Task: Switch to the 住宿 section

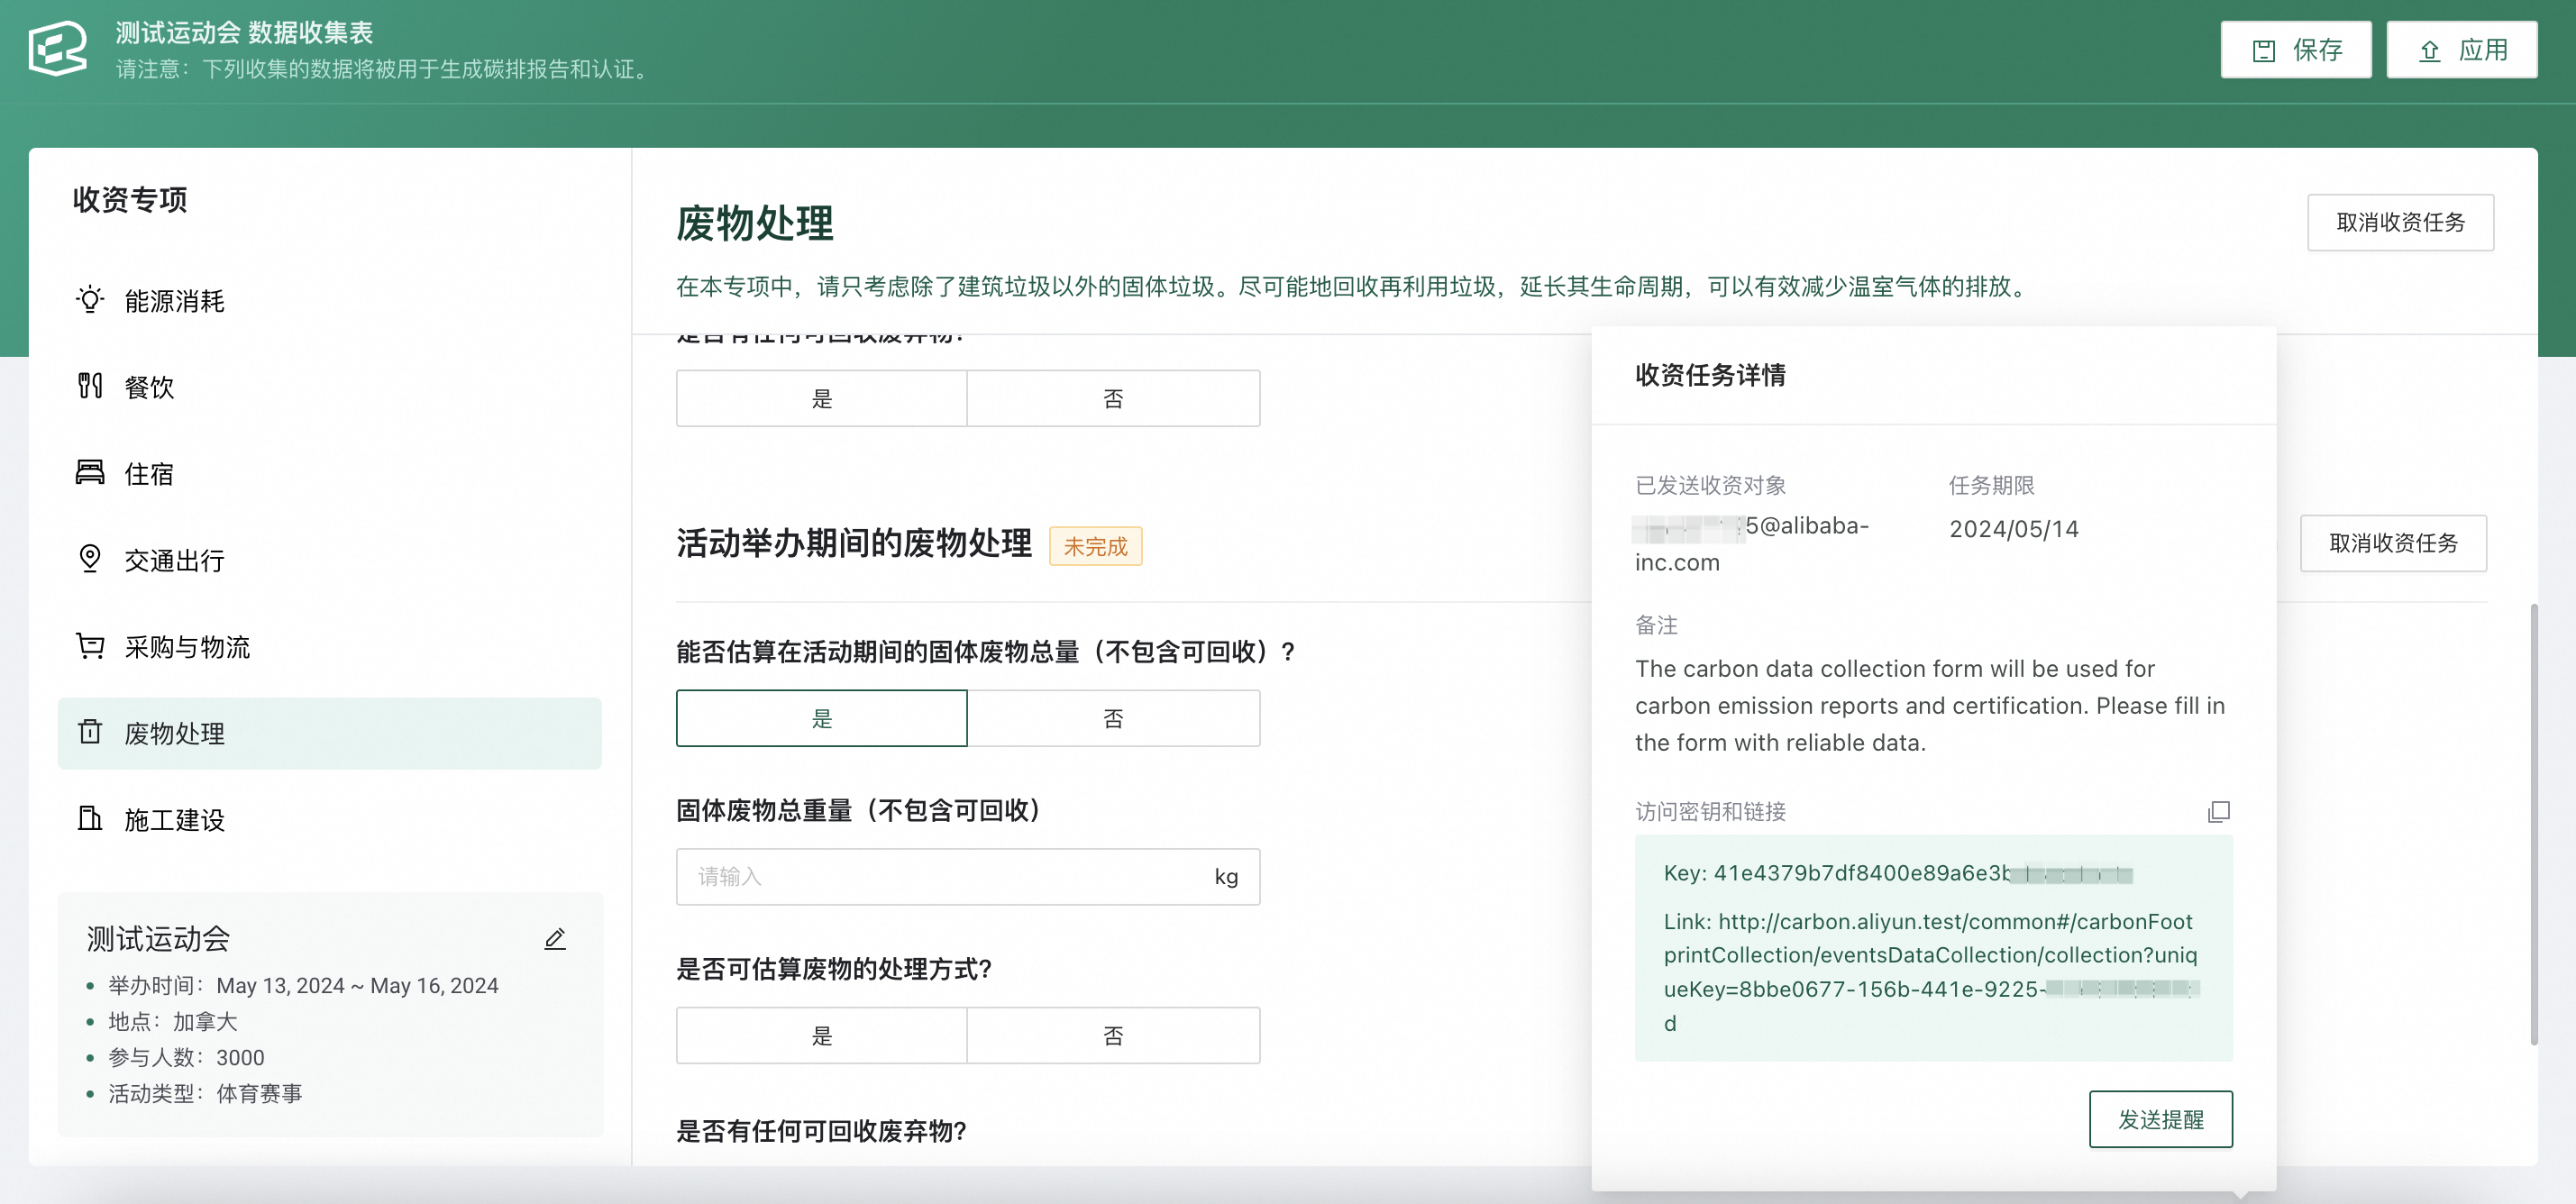Action: click(329, 473)
